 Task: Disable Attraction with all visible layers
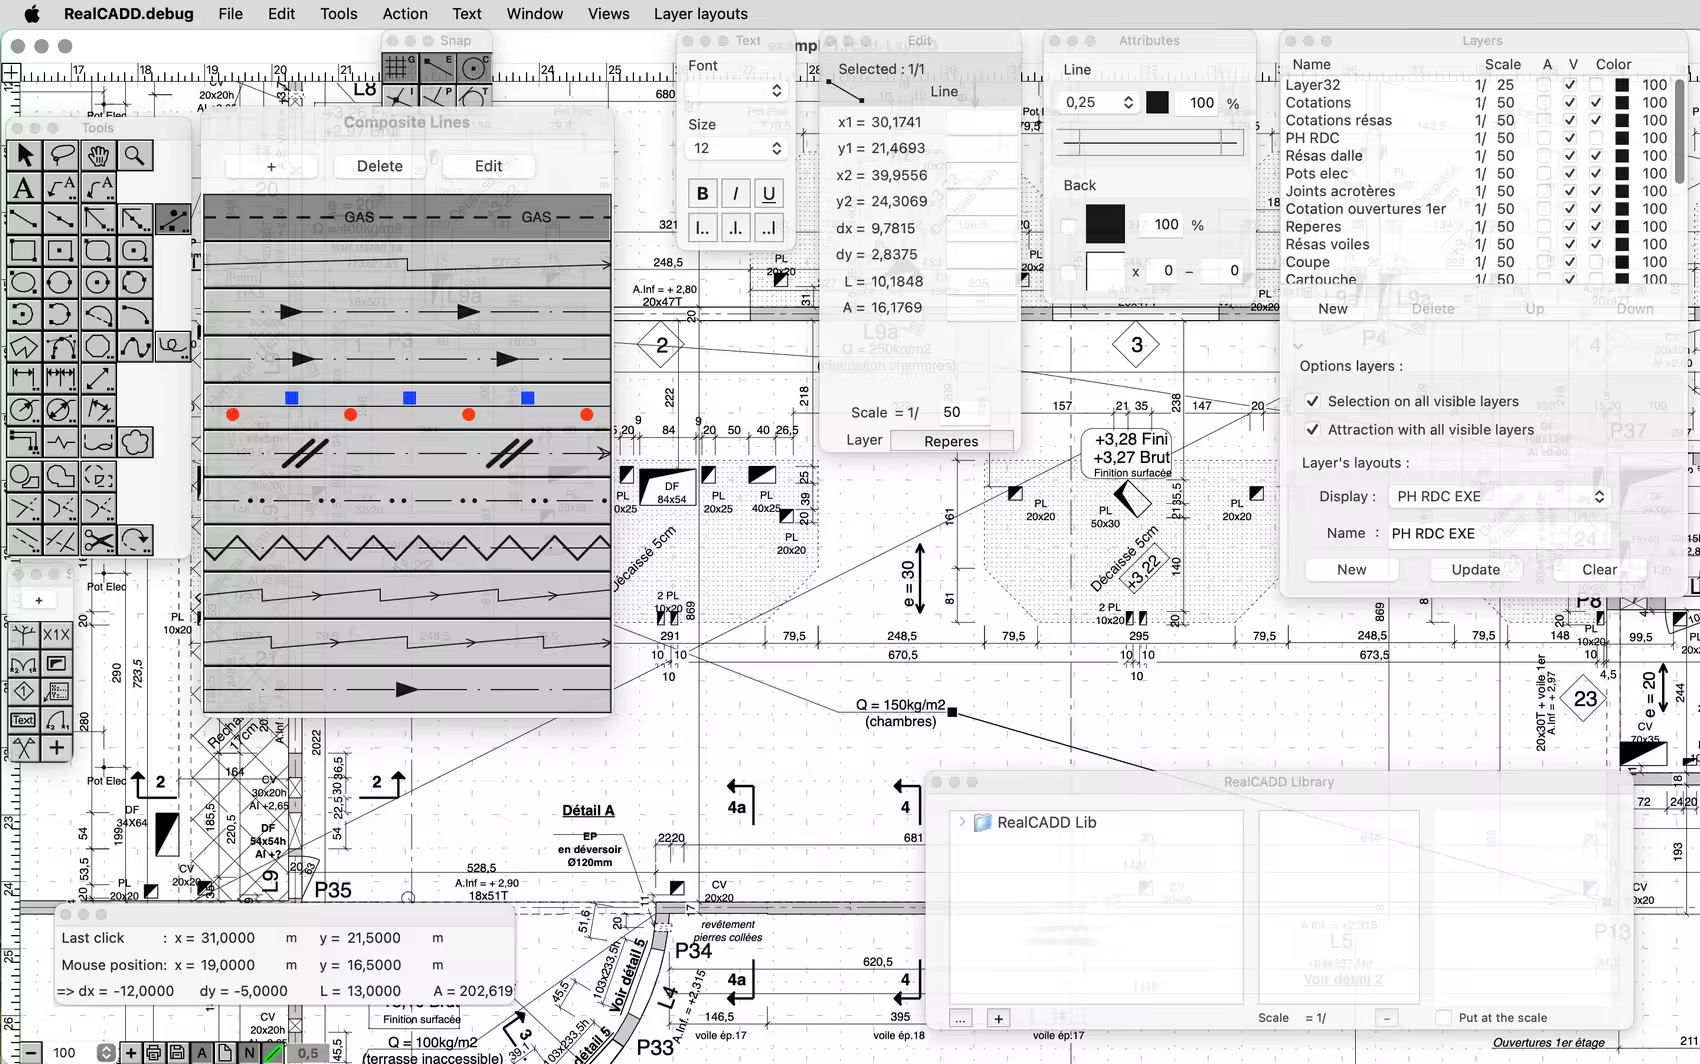coord(1313,429)
